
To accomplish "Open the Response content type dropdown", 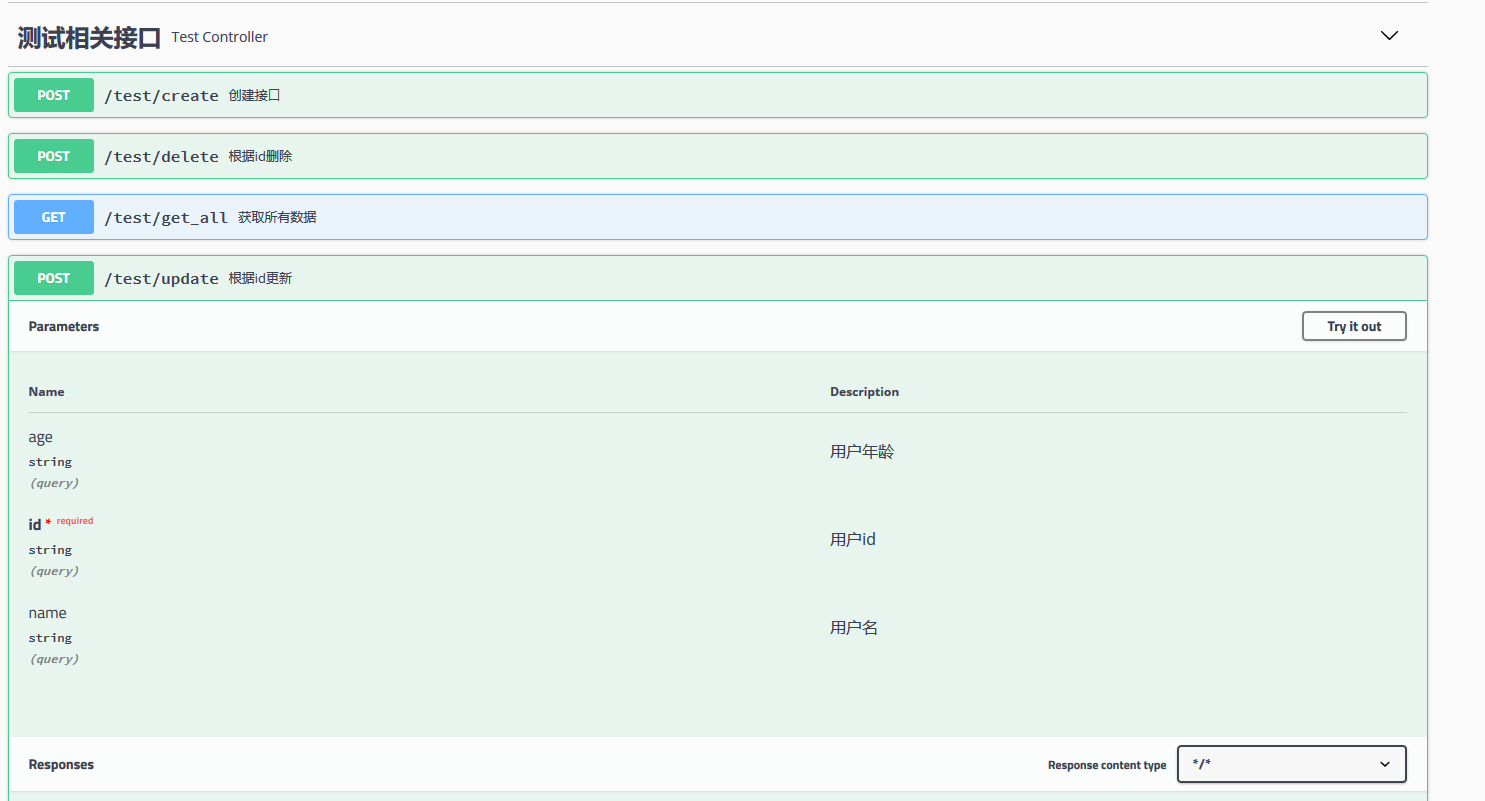I will [x=1291, y=764].
